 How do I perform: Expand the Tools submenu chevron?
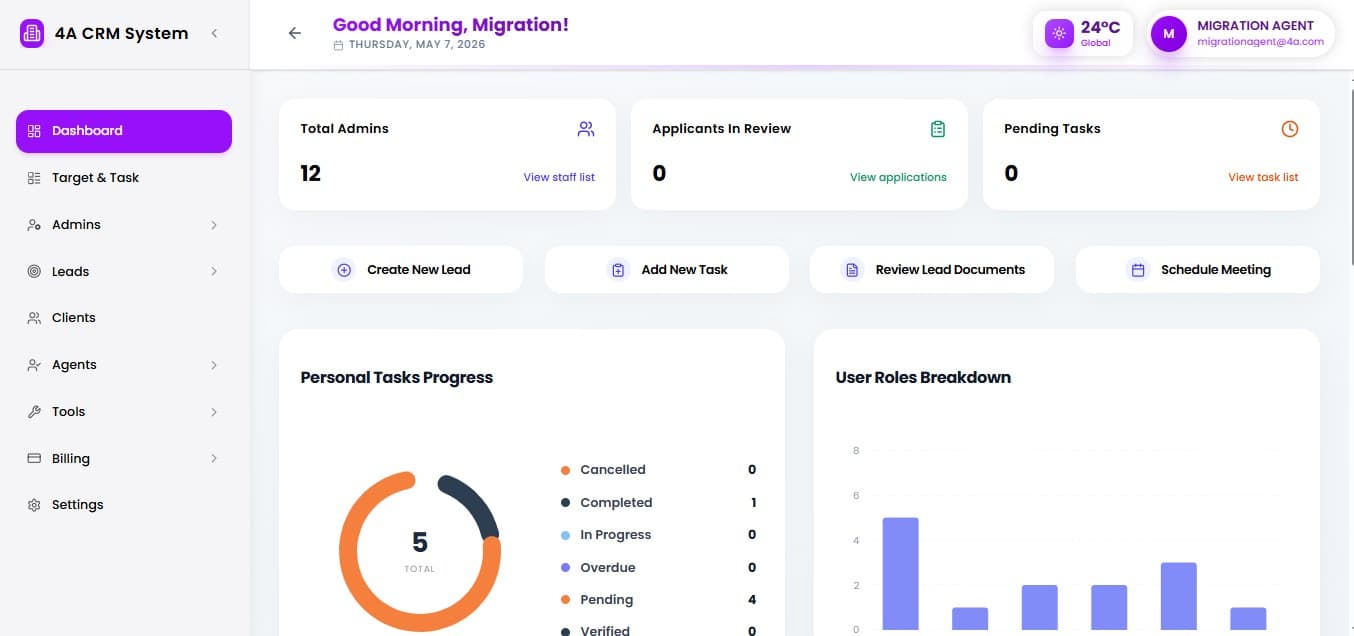(x=214, y=412)
